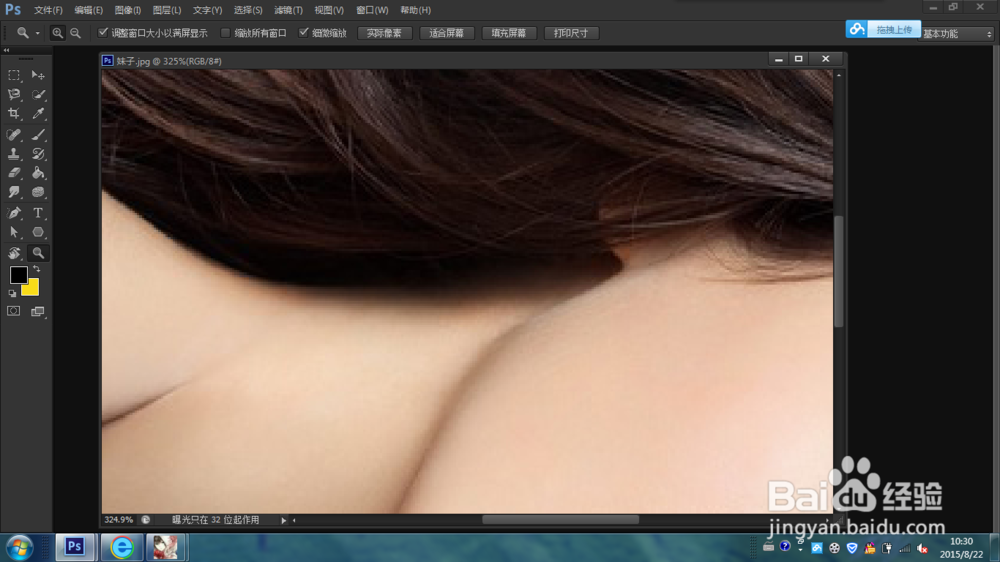
Task: Click the Photoshop taskbar button
Action: pos(75,547)
